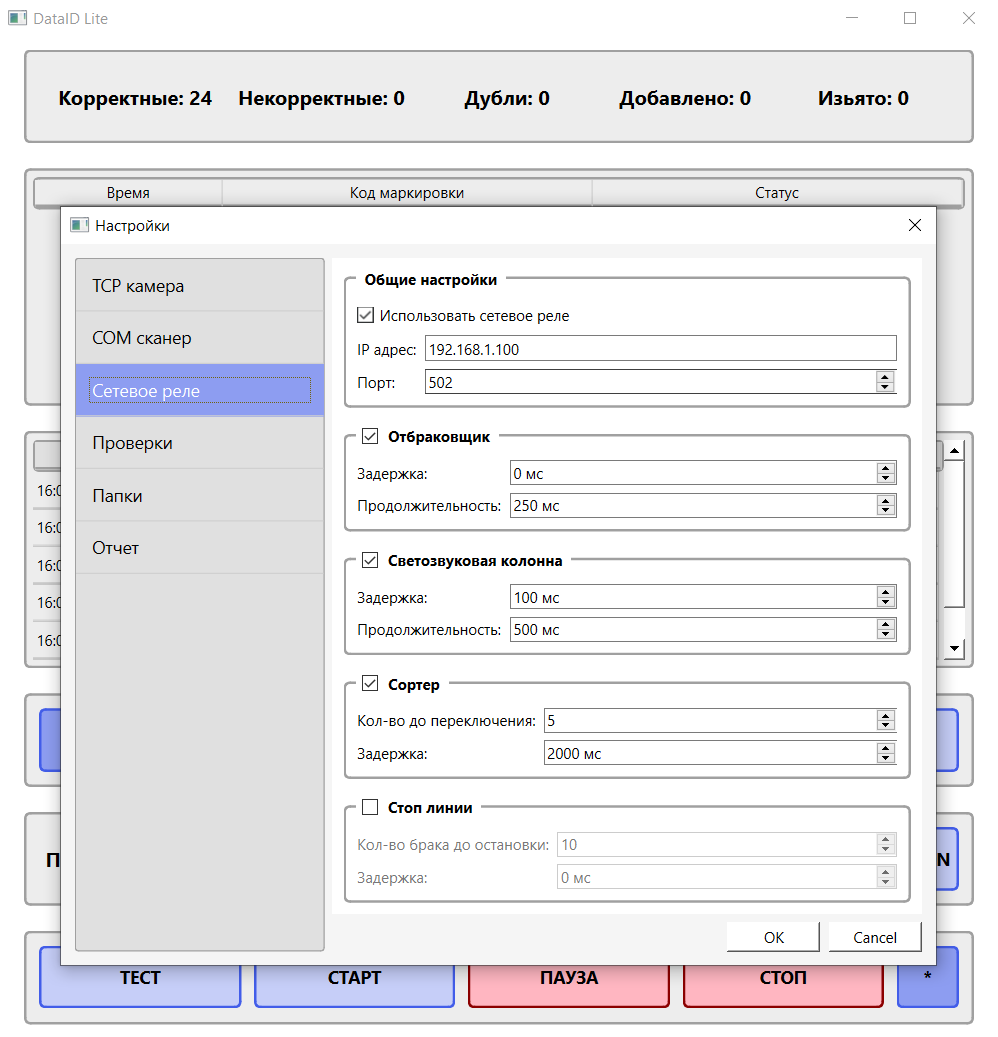Increase Кол-во до переключения with the stepper

click(885, 714)
